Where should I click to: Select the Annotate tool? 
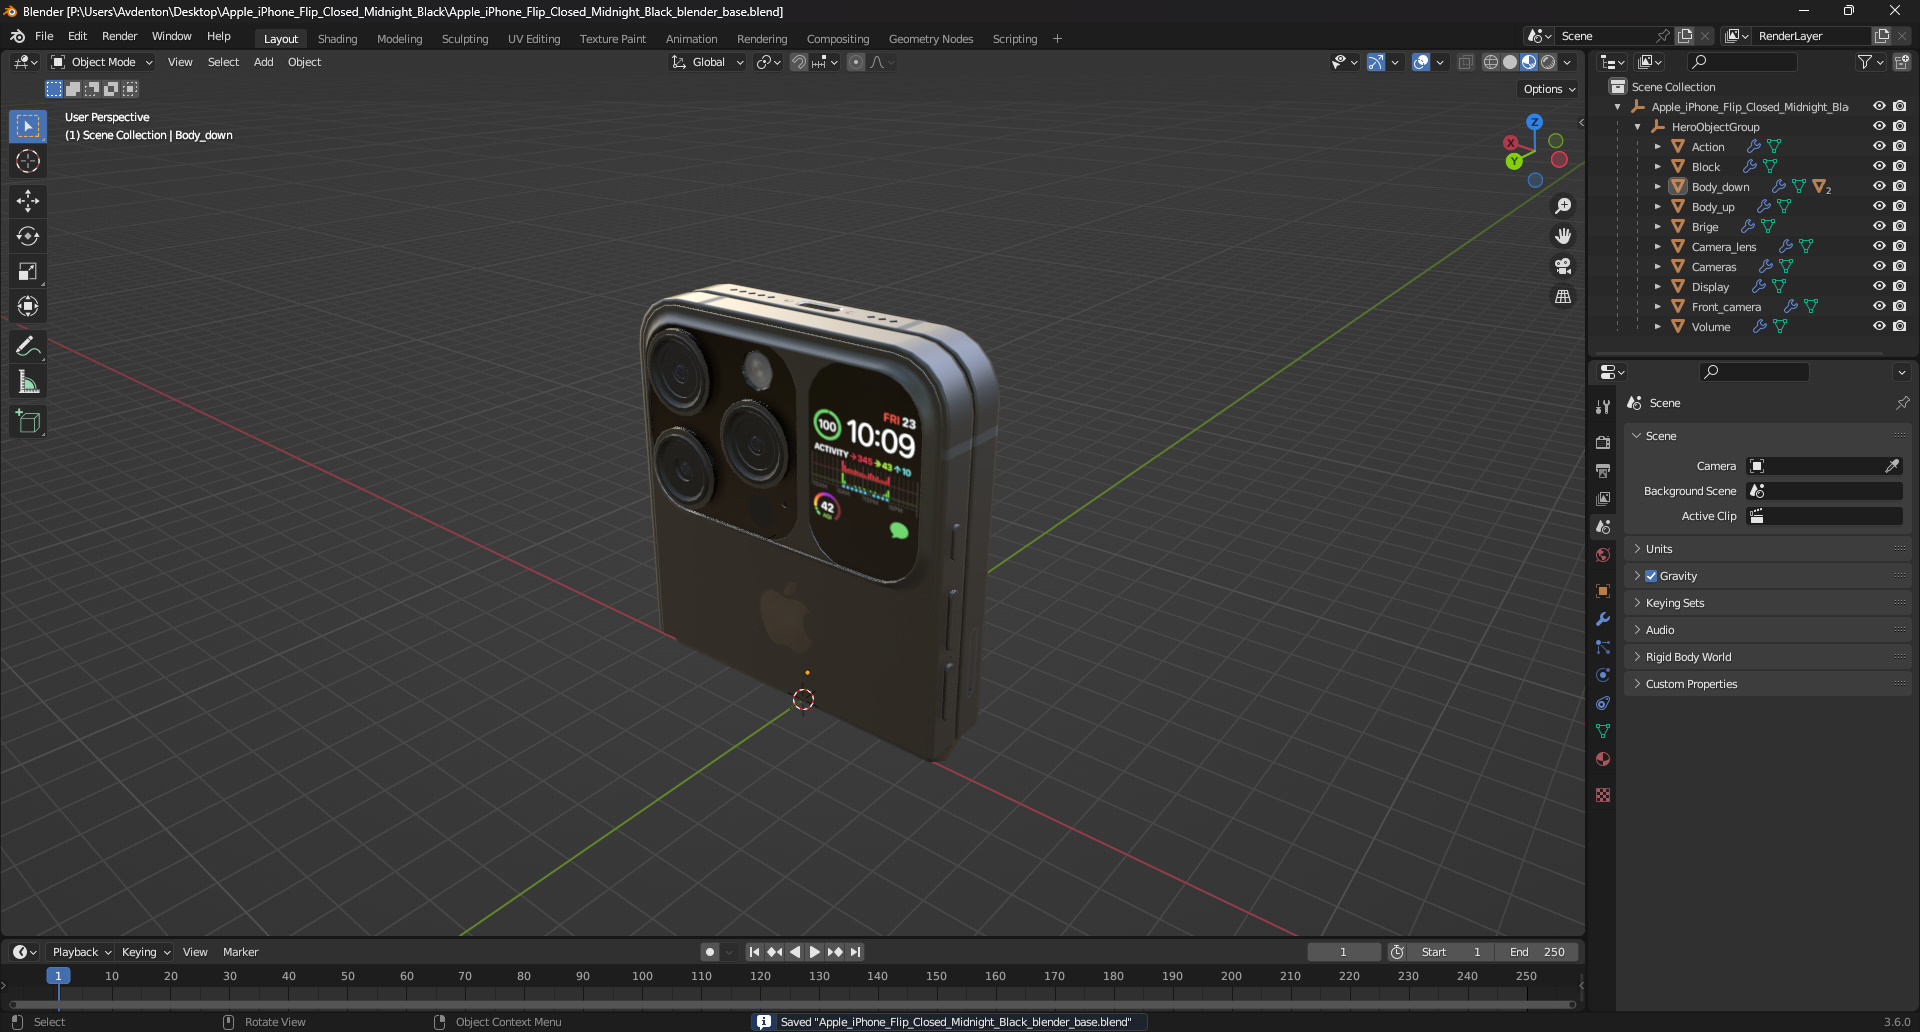pos(28,347)
